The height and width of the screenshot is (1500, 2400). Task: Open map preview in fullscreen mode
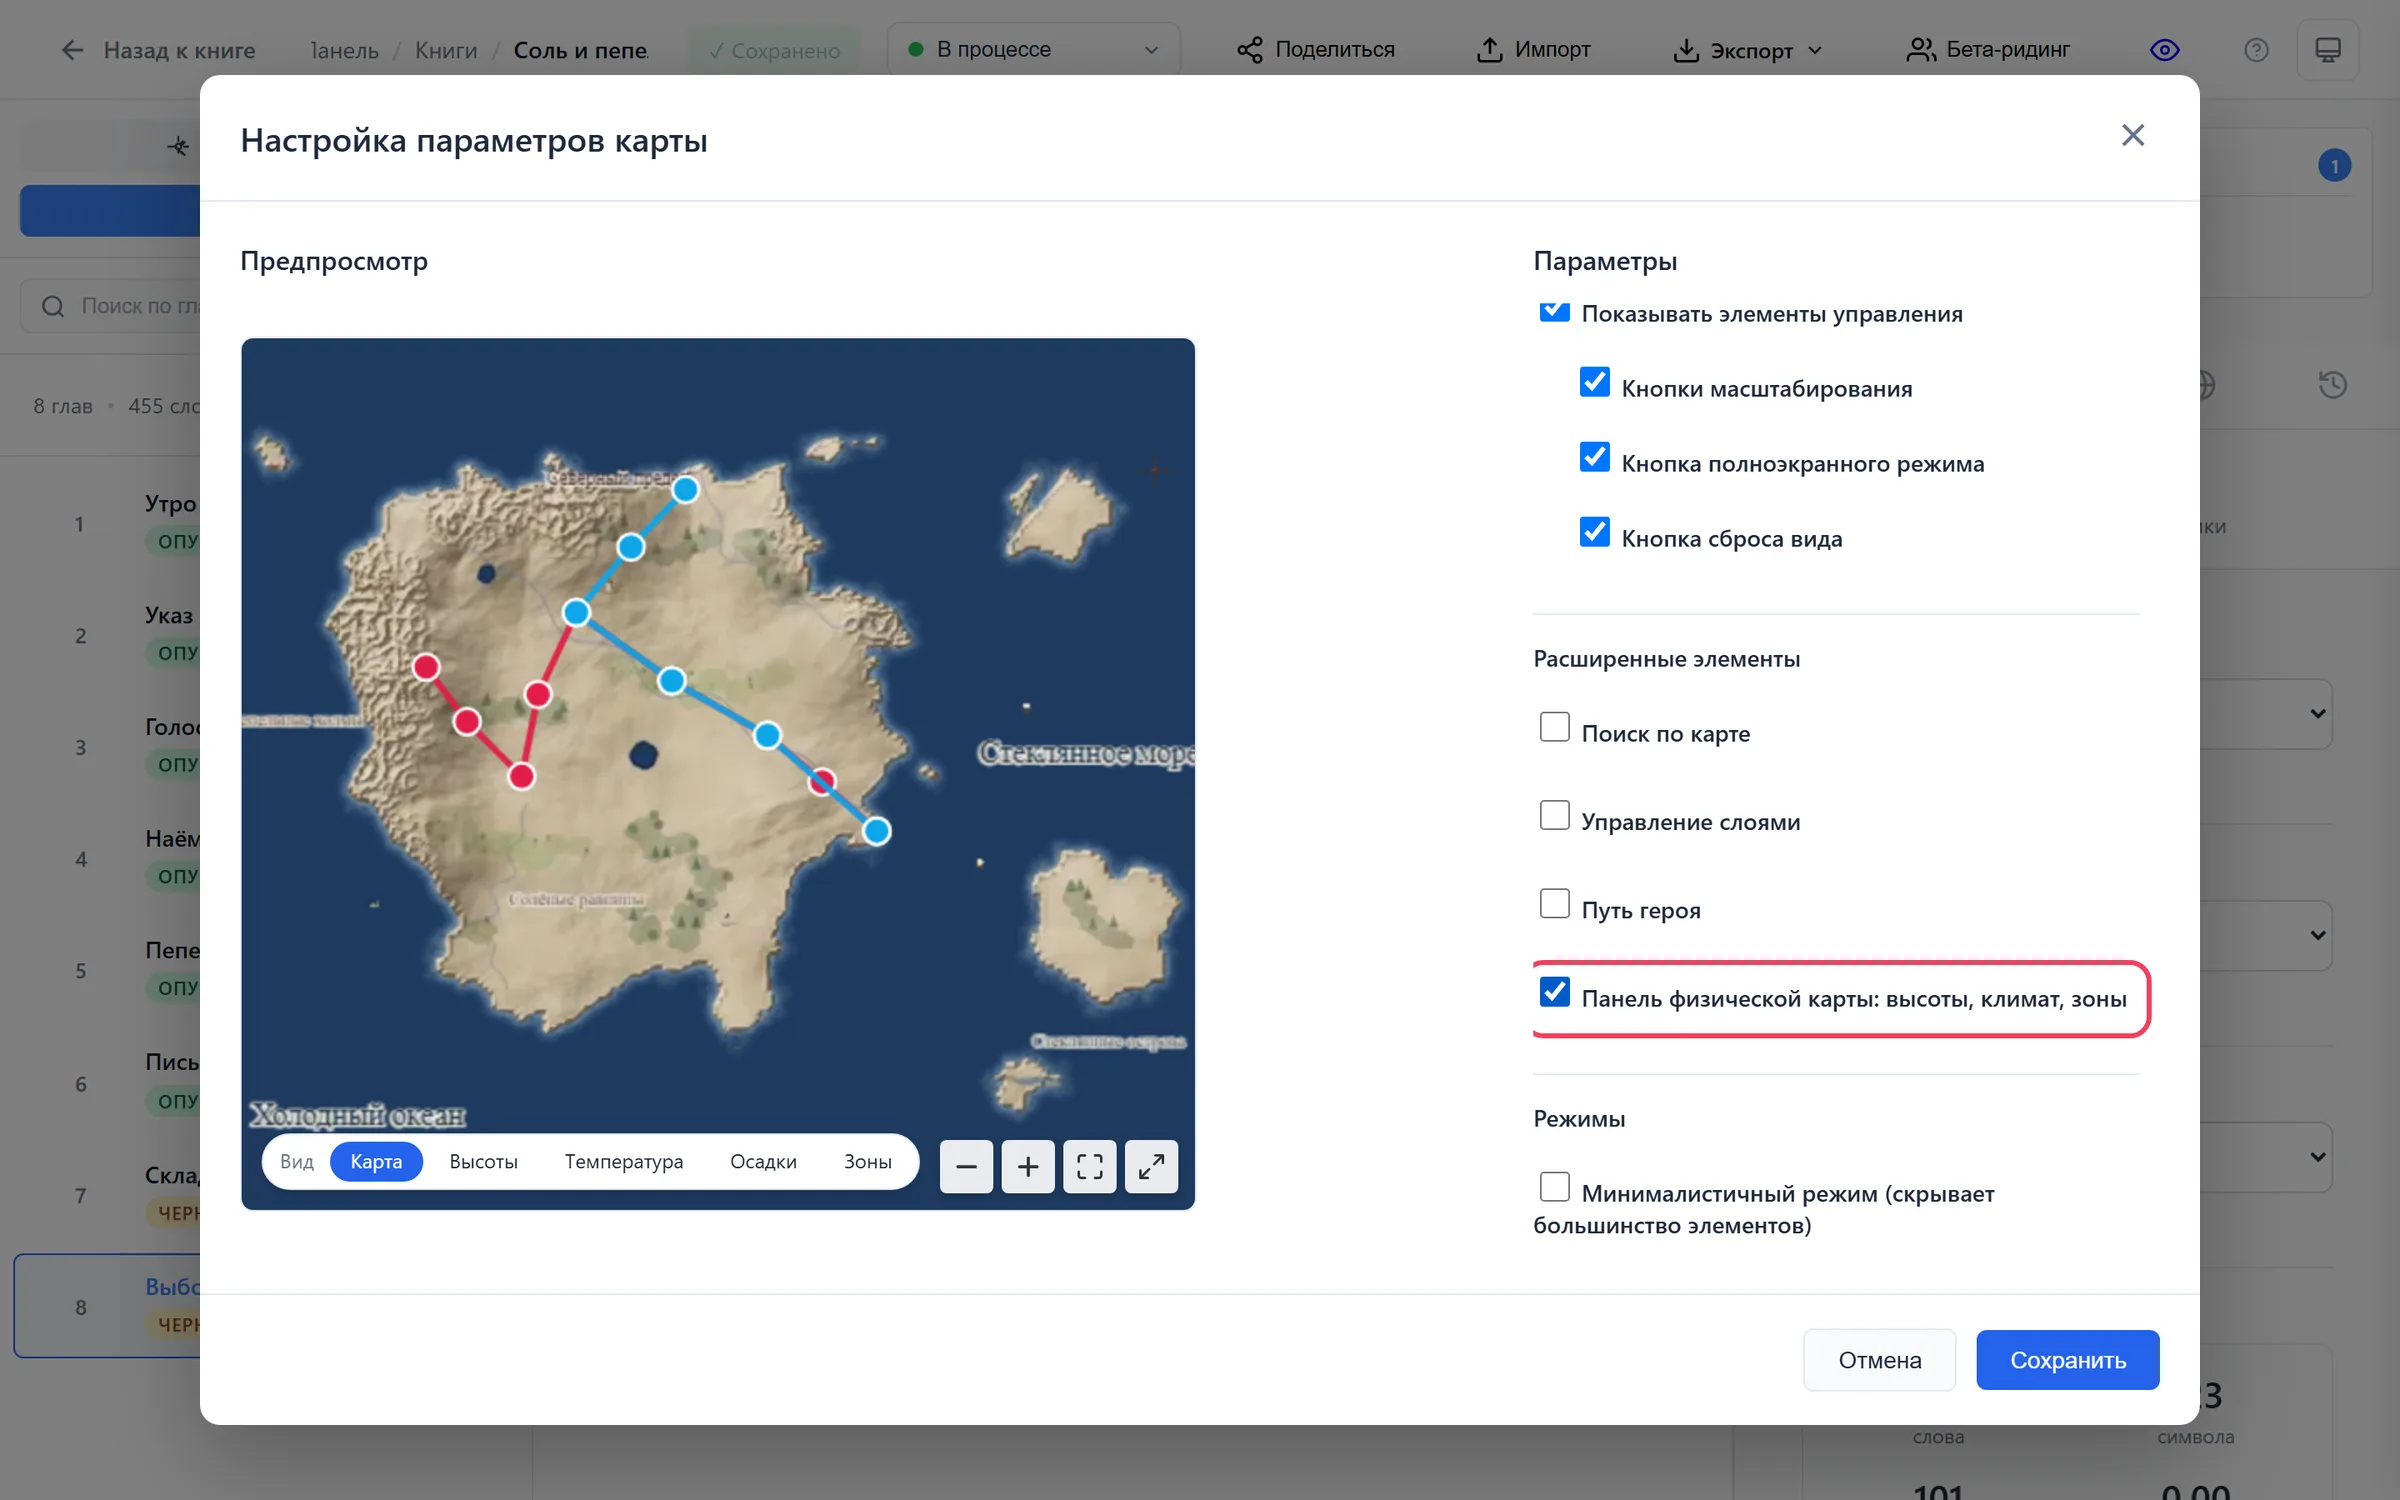point(1151,1166)
